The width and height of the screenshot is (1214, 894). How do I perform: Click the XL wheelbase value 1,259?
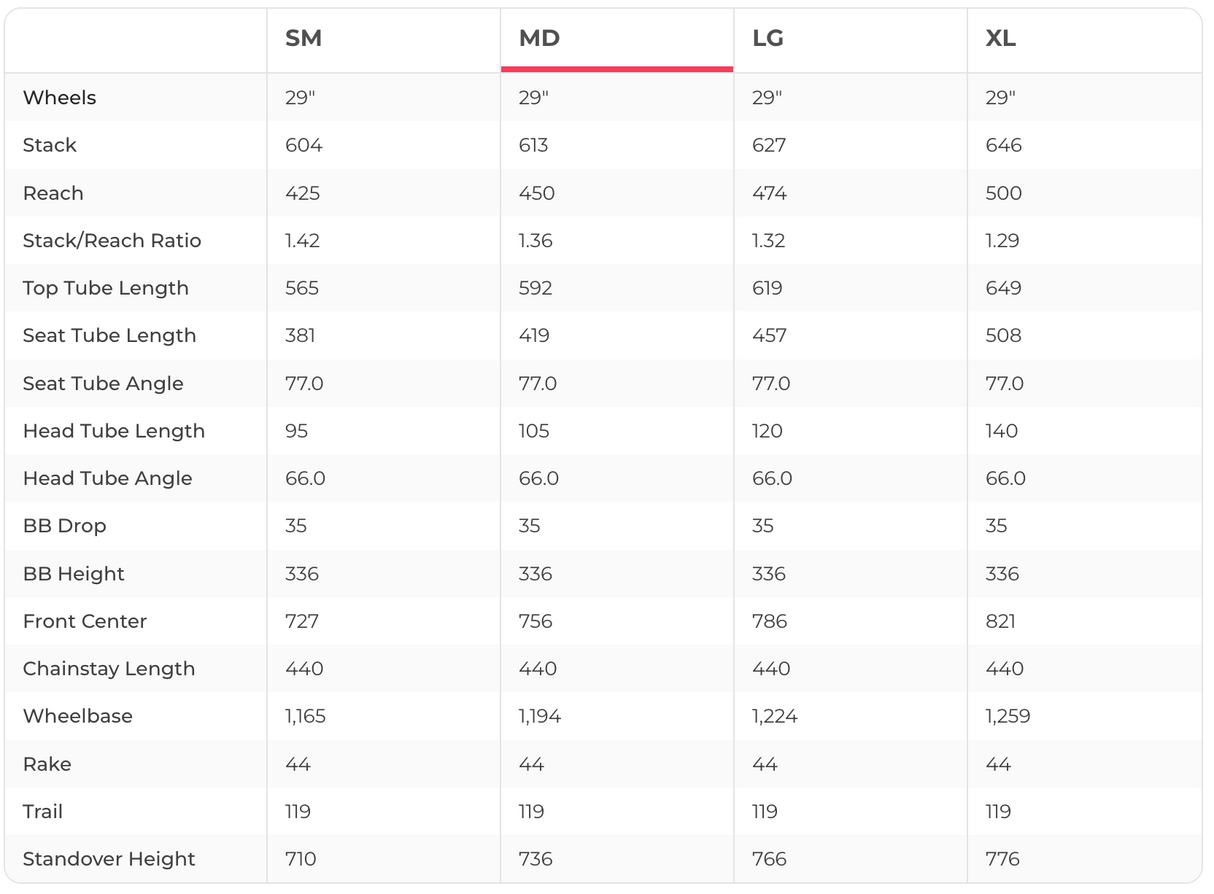[1008, 717]
